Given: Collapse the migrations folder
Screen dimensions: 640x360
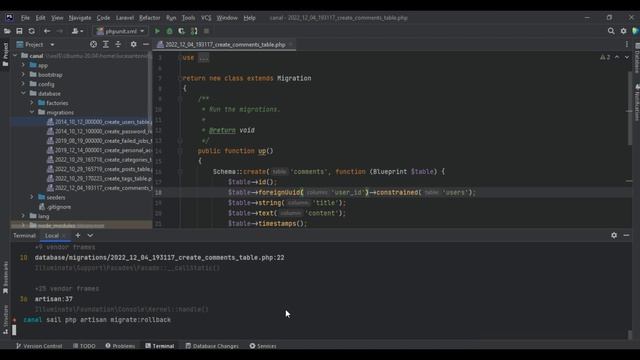Looking at the screenshot, I should pos(32,112).
